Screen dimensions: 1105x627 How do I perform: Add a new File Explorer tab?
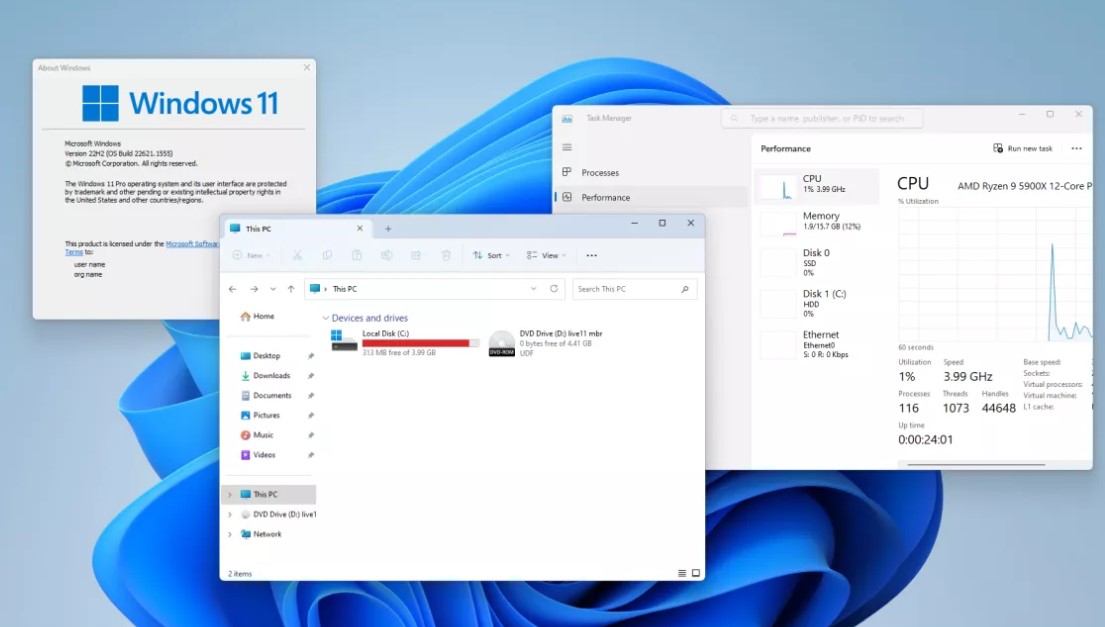tap(388, 229)
